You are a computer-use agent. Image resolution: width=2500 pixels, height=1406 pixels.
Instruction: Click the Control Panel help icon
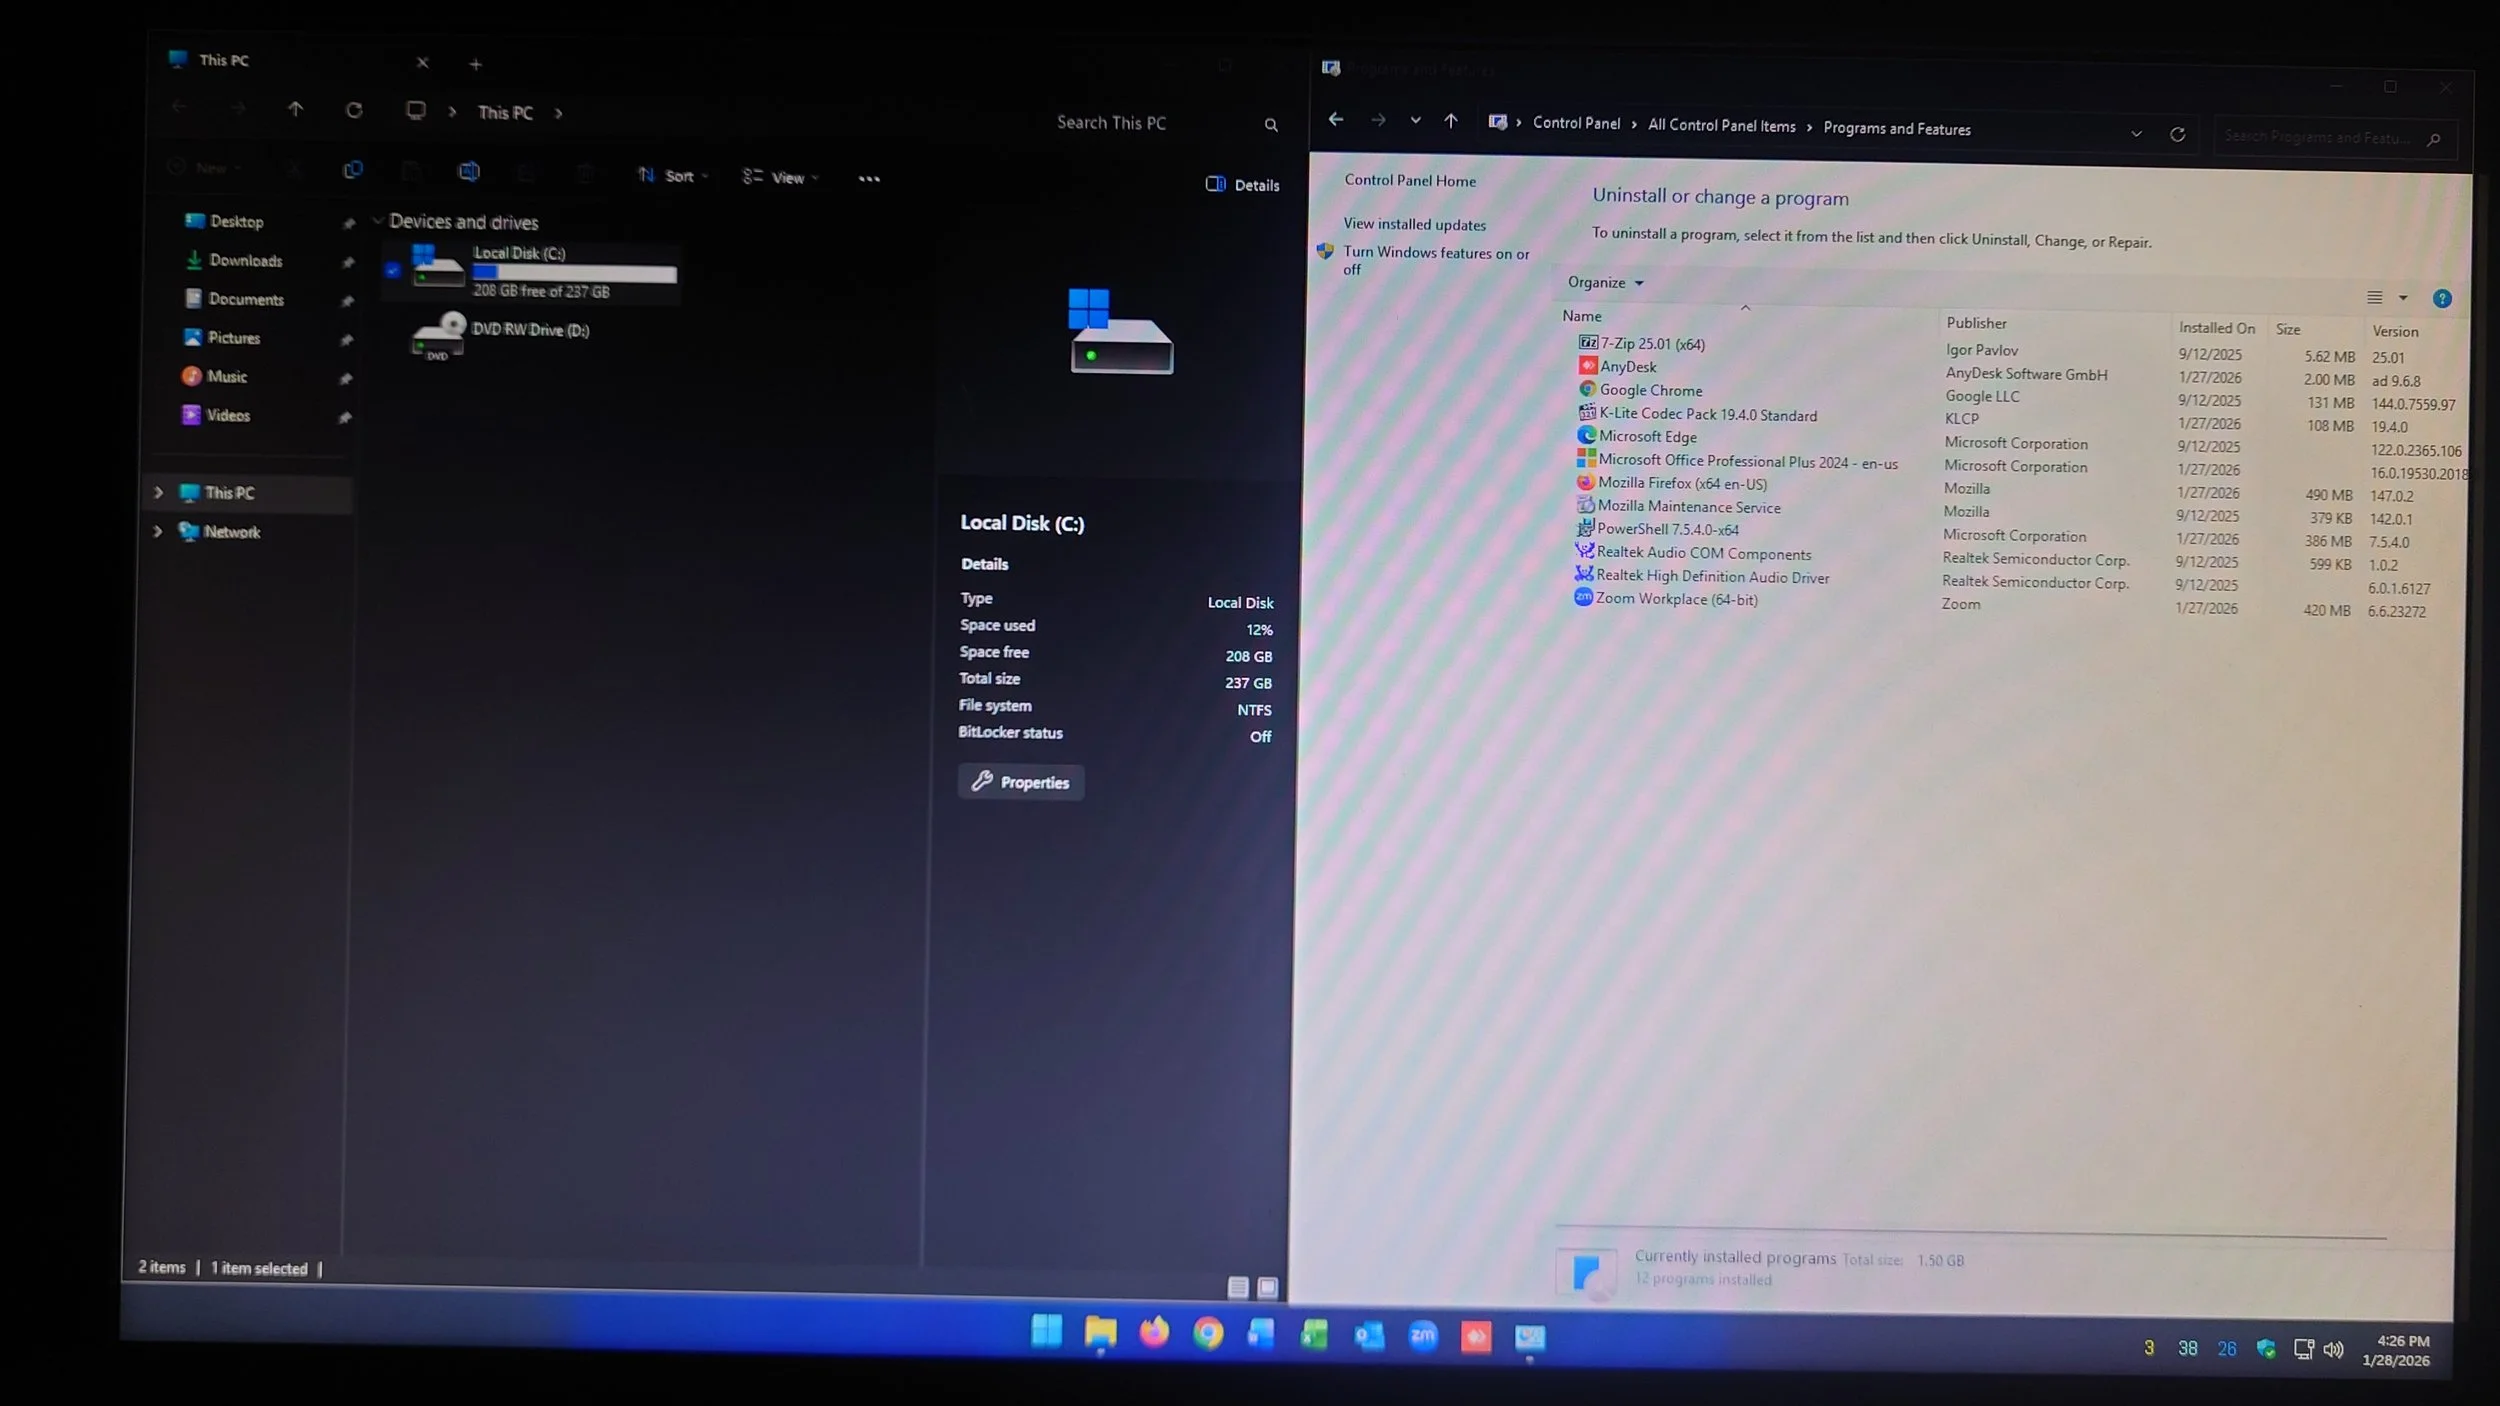2441,299
